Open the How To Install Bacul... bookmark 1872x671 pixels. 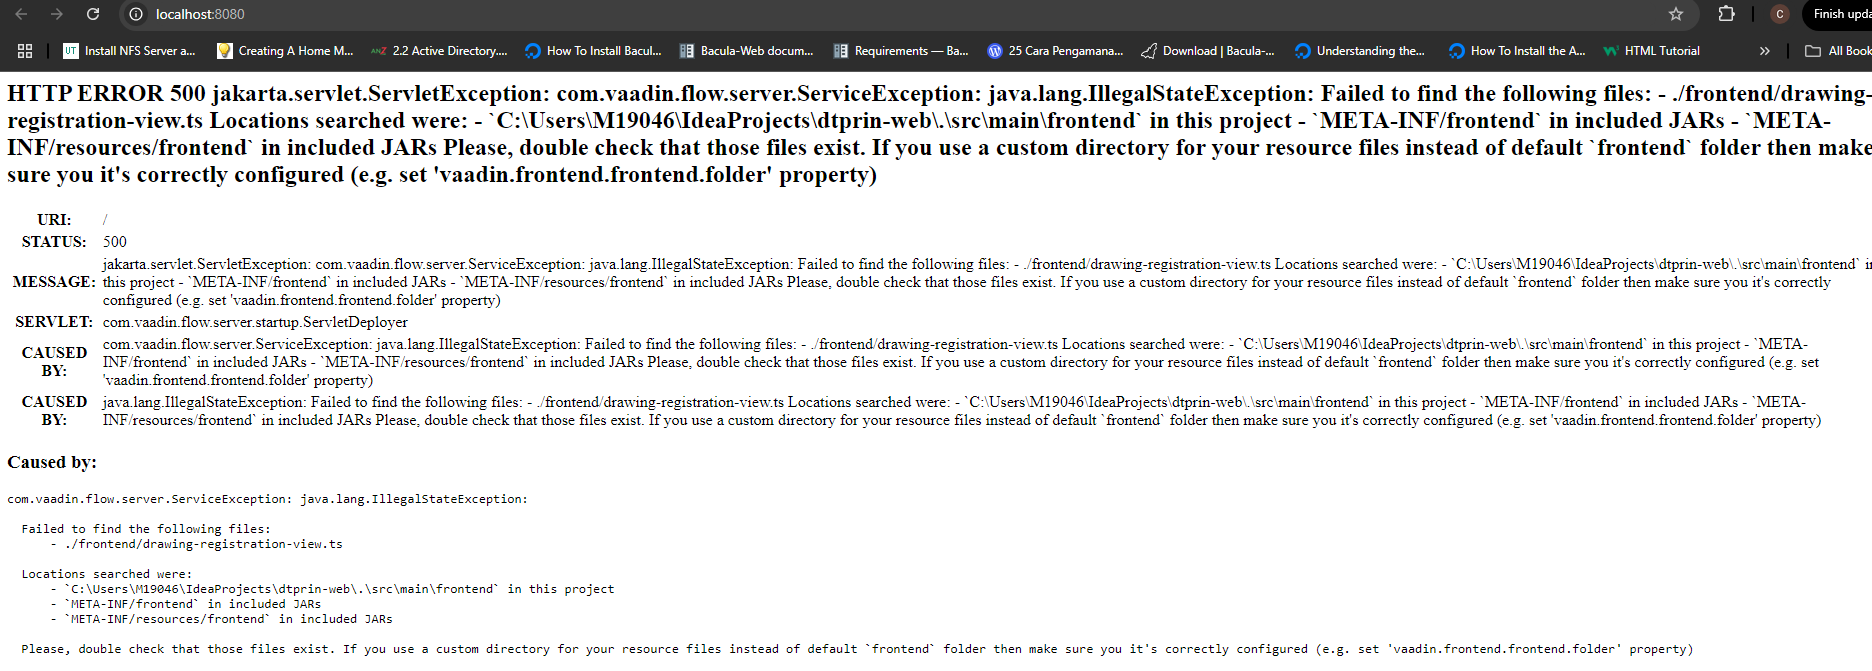click(593, 51)
